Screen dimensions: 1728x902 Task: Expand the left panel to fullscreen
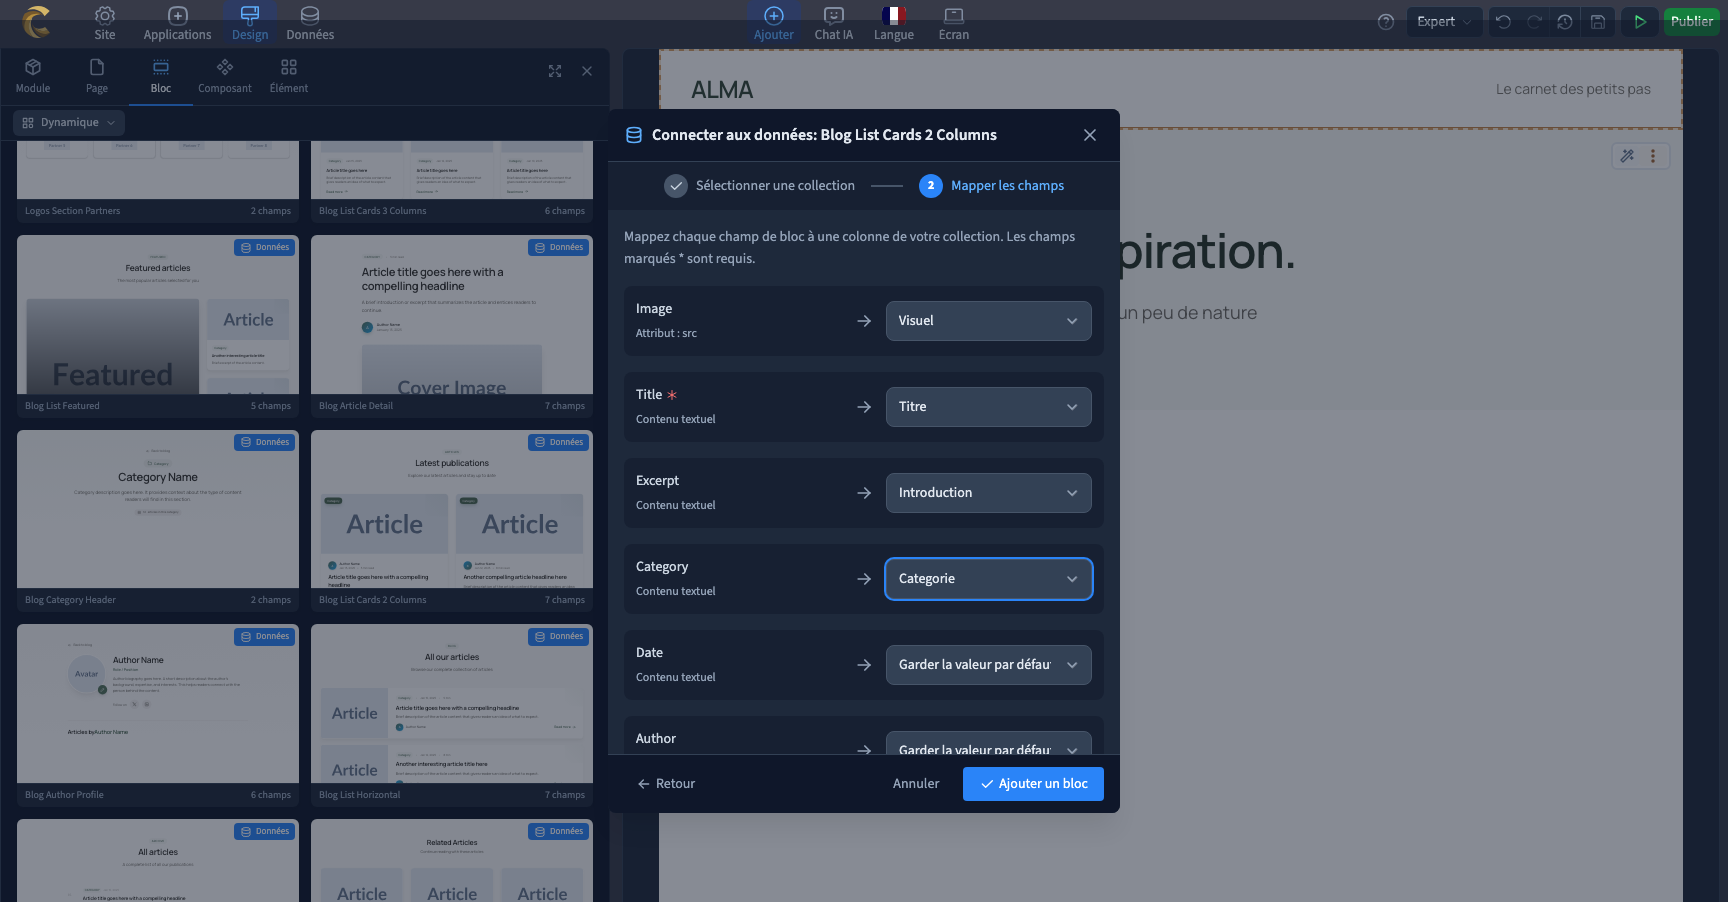(x=555, y=71)
